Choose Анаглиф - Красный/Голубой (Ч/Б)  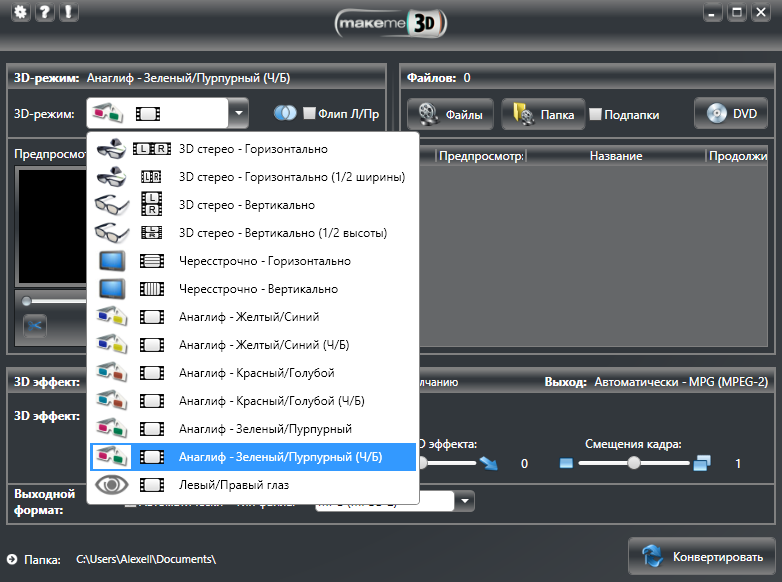point(253,400)
